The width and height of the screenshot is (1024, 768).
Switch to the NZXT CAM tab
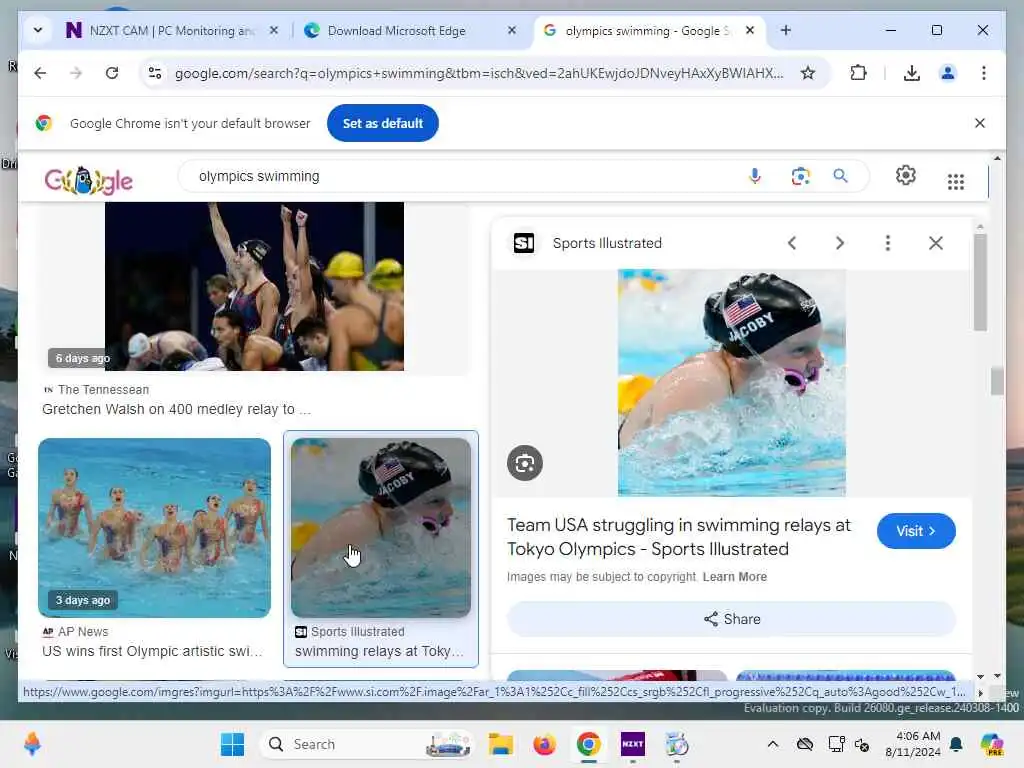tap(171, 31)
